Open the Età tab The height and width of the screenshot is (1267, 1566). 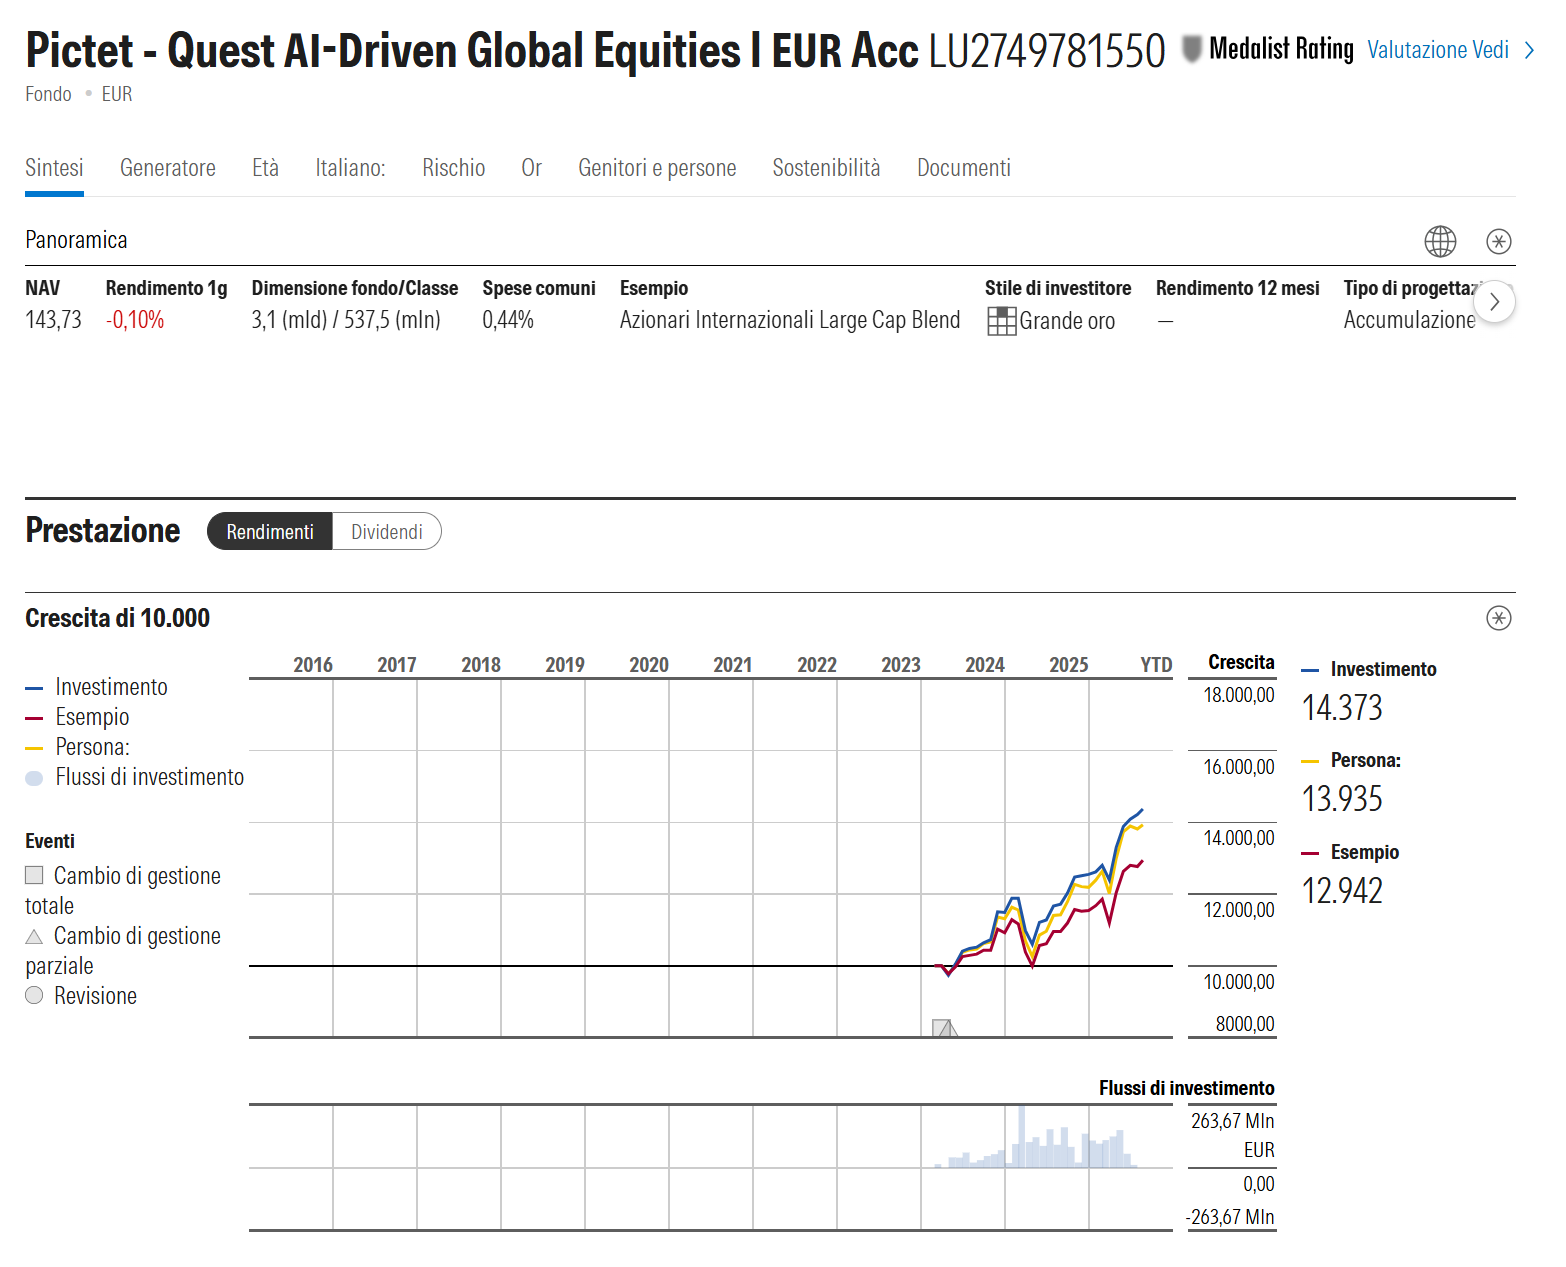pyautogui.click(x=265, y=167)
